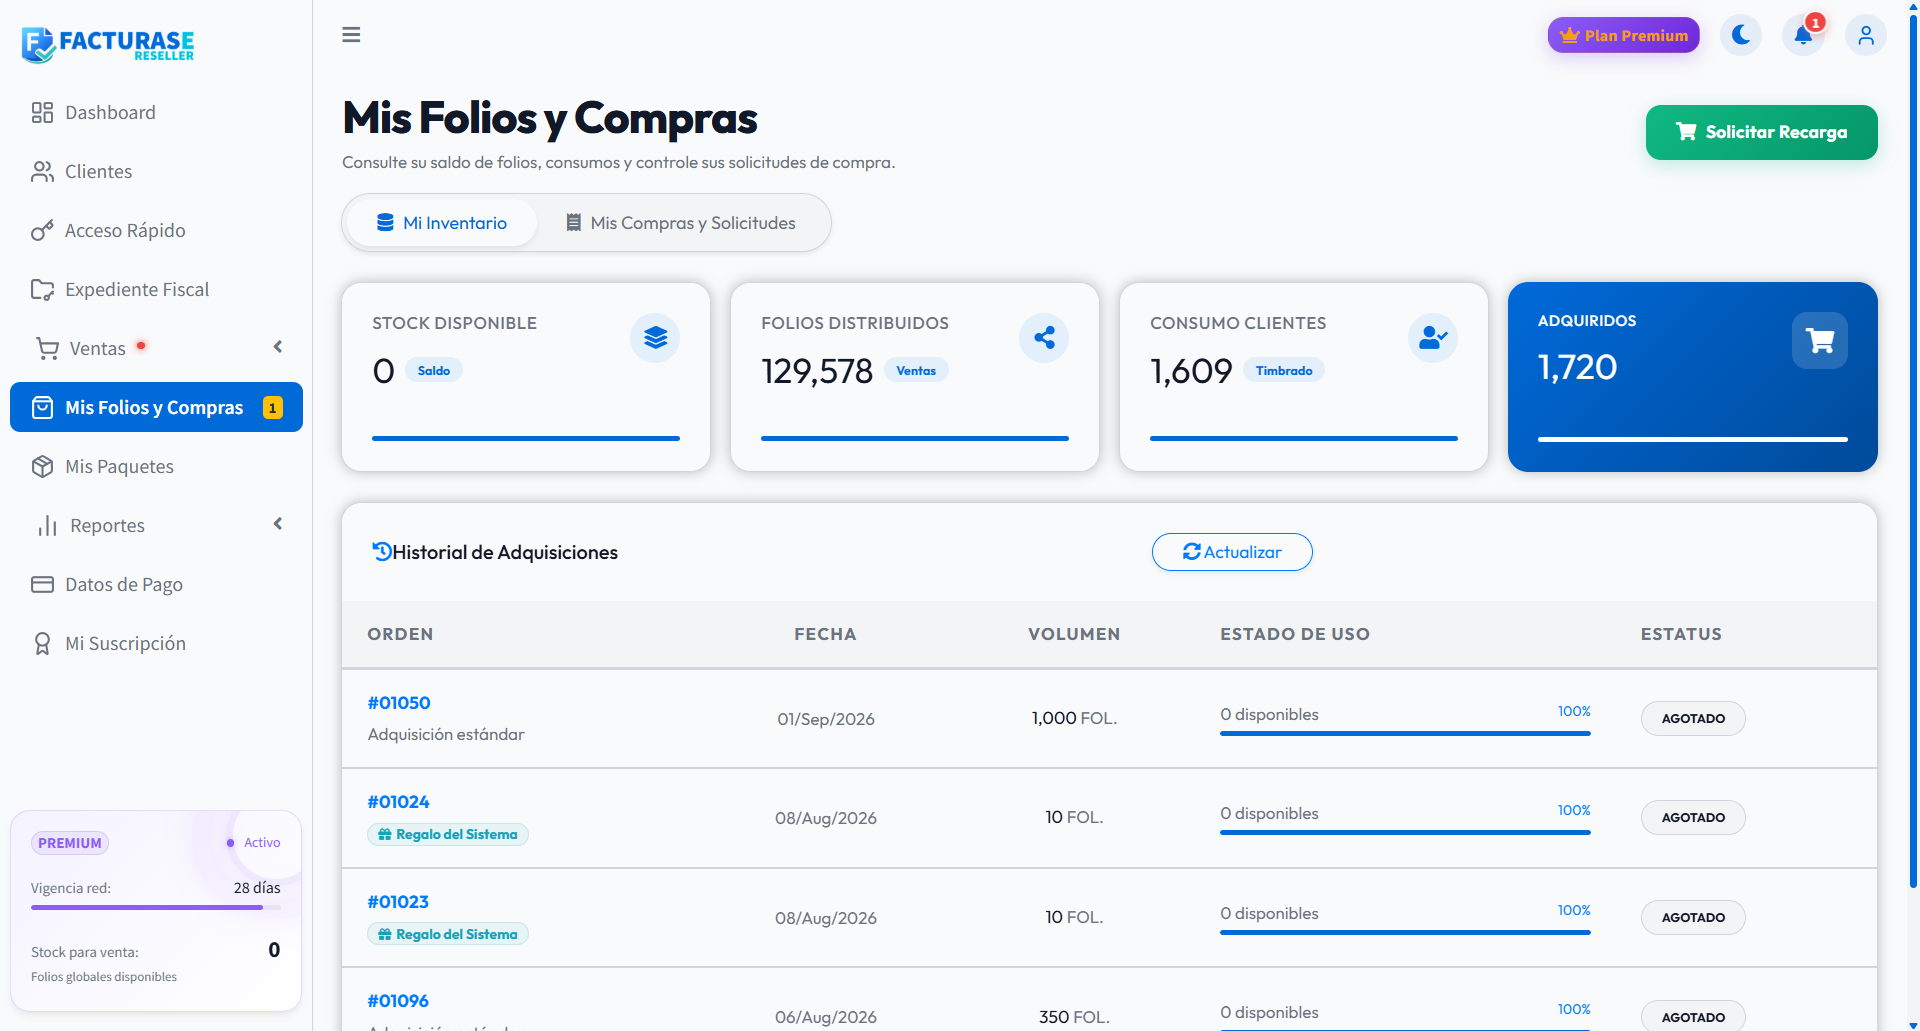
Task: Click the Solicitar Recarga button
Action: tap(1761, 132)
